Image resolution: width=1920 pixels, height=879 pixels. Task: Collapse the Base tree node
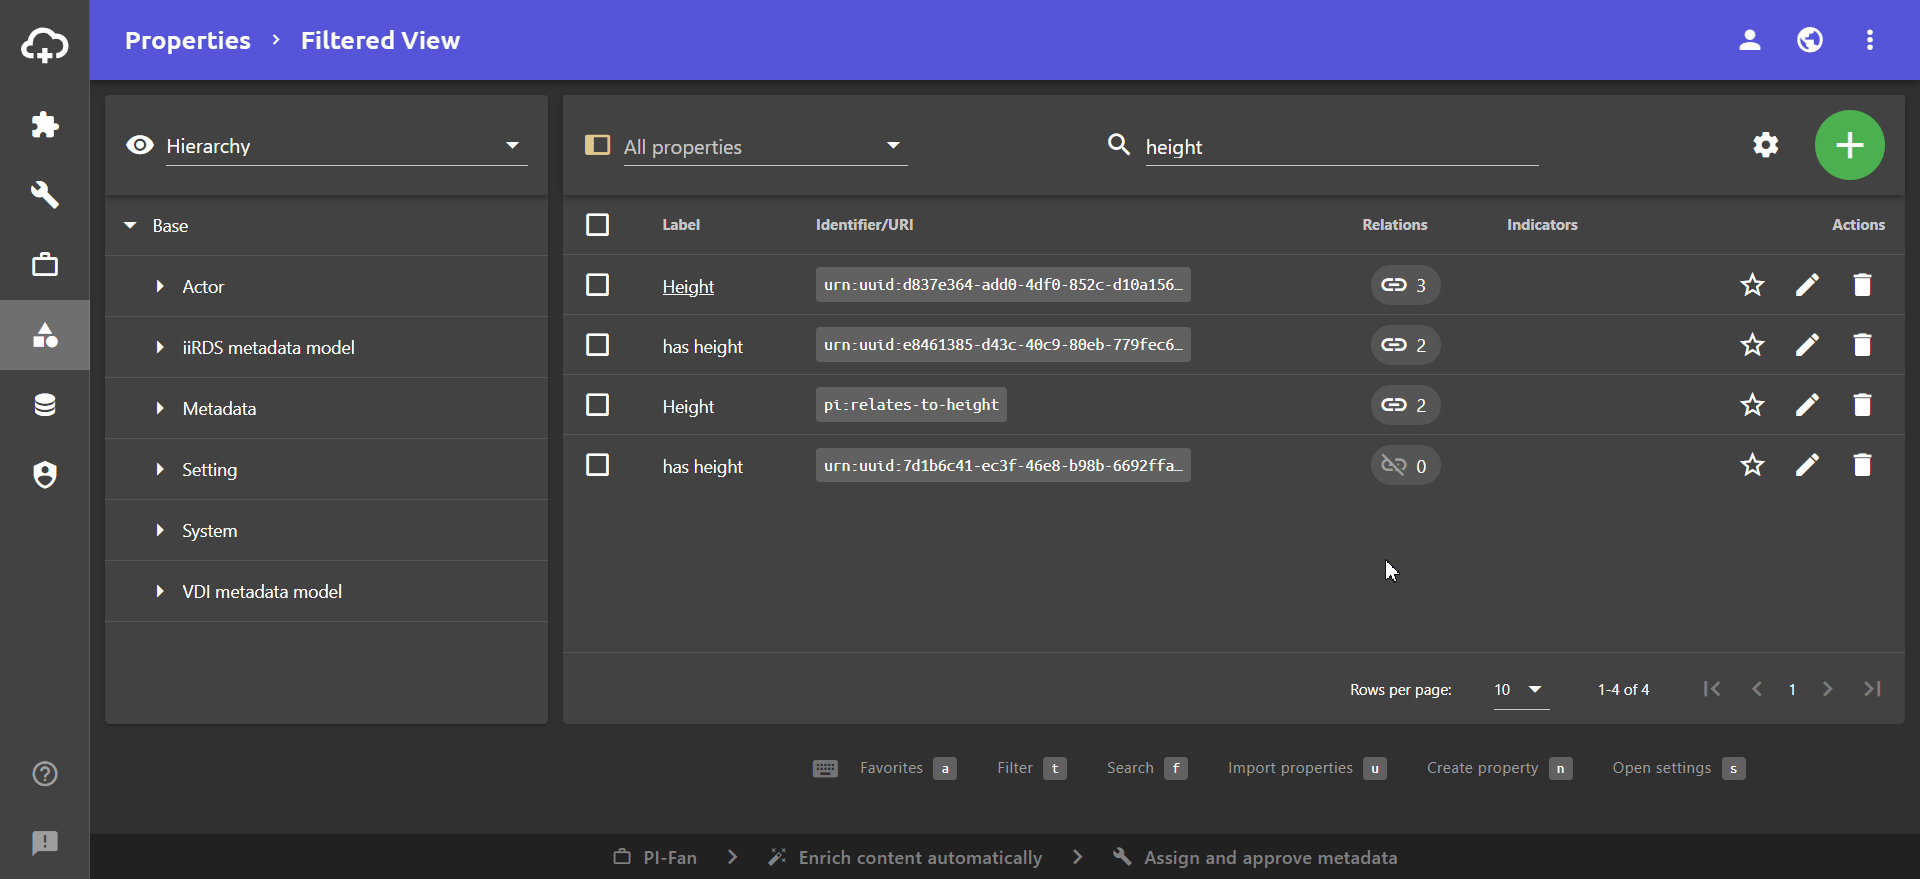[x=130, y=226]
